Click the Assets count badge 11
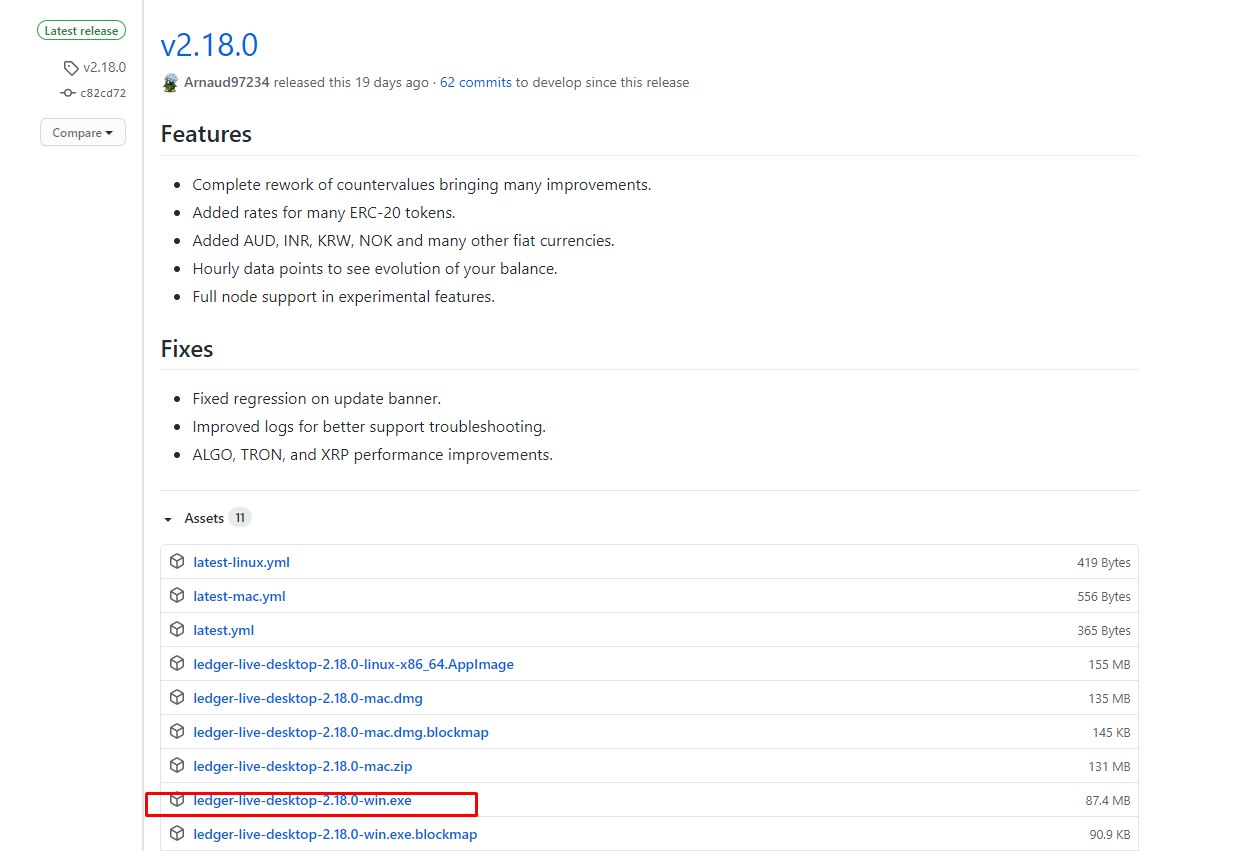Screen dimensions: 1253x851 (239, 518)
